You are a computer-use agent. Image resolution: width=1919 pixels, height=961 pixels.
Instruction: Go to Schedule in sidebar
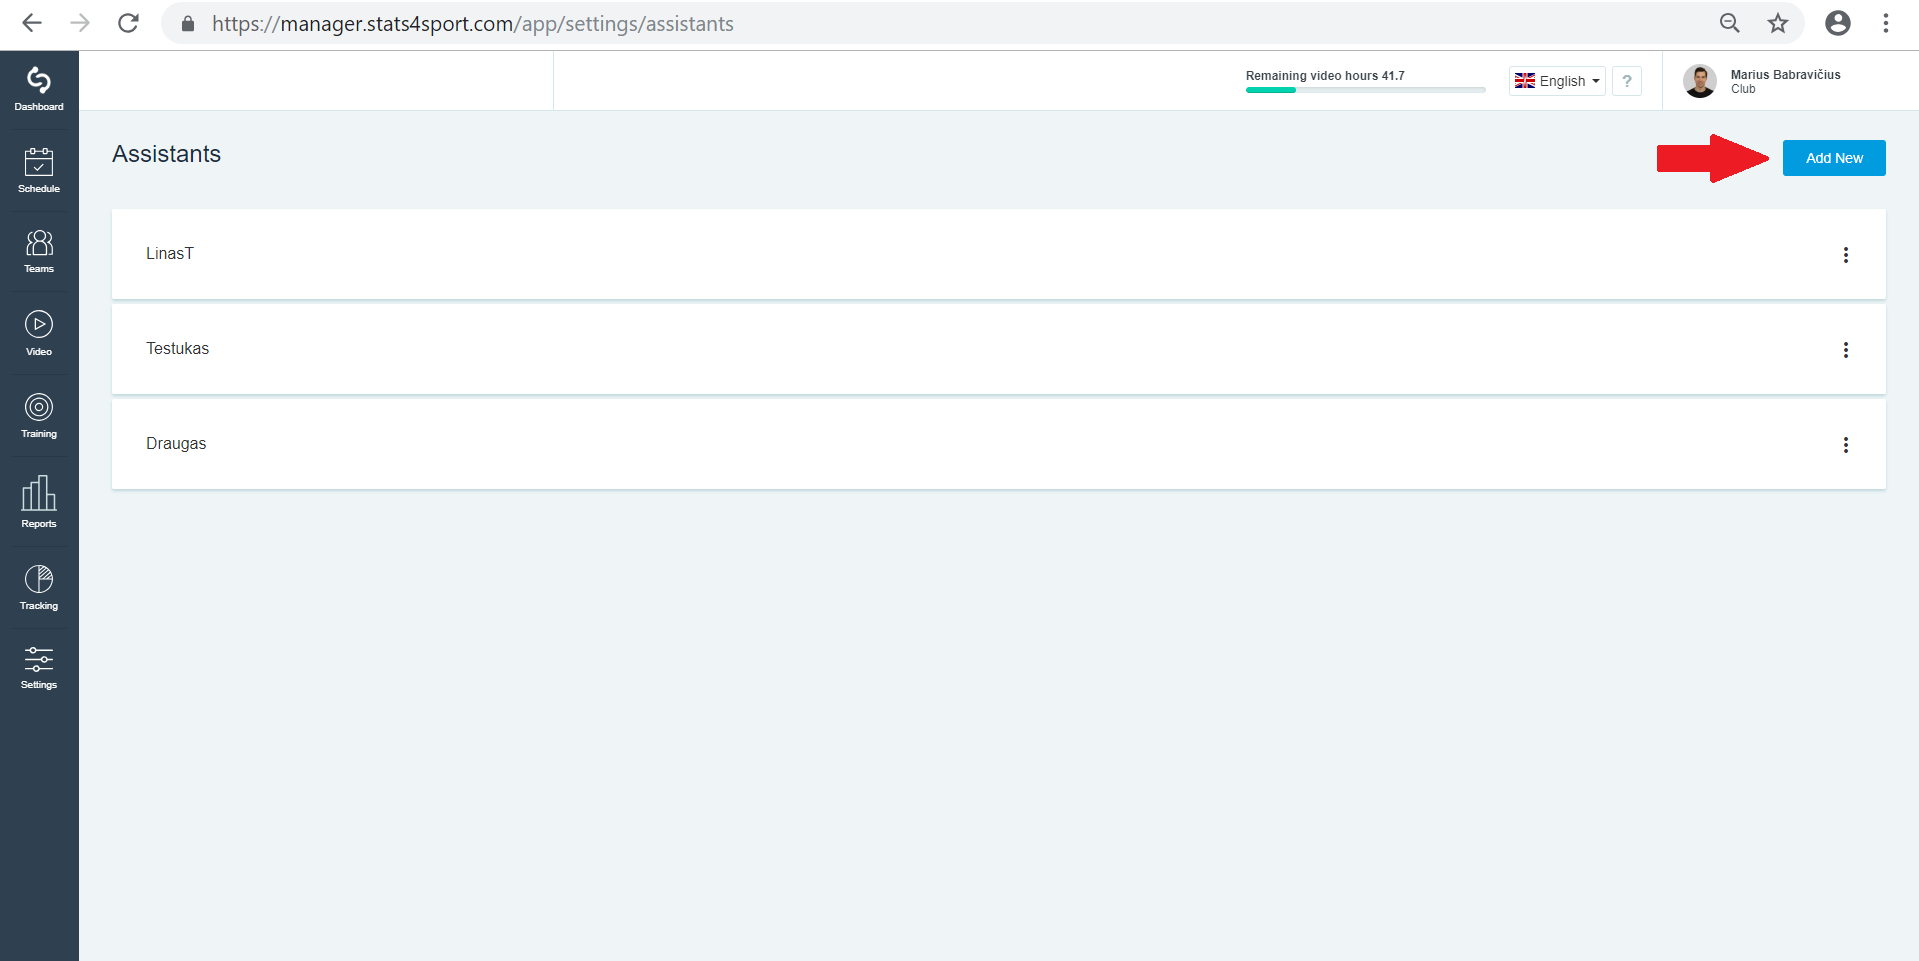39,171
